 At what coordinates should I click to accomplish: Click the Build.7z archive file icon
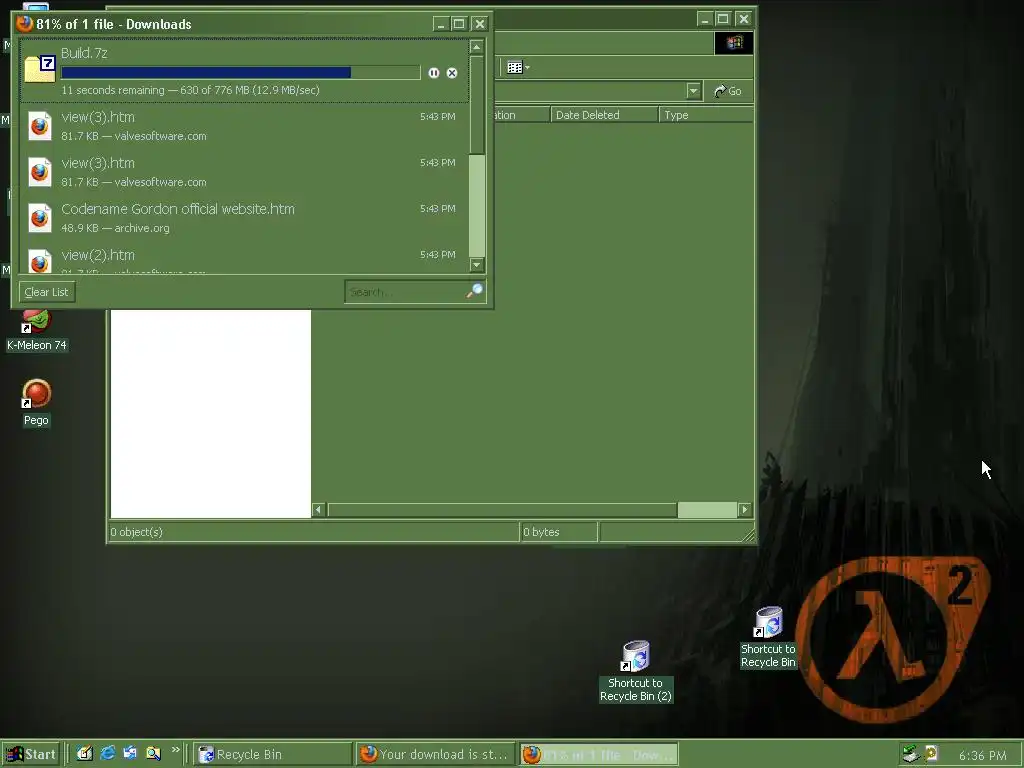point(40,70)
